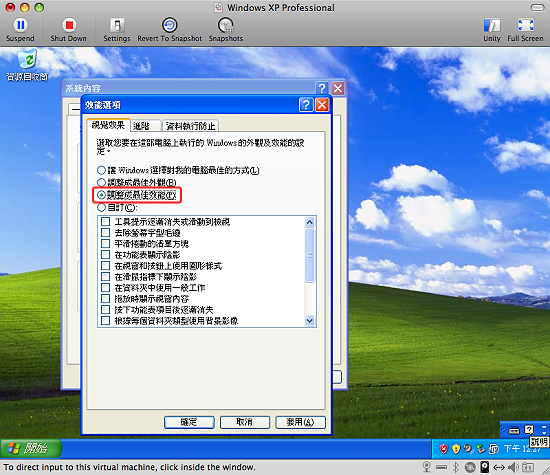Open the 進階 tab
Viewport: 550px width, 475px height.
[x=146, y=126]
